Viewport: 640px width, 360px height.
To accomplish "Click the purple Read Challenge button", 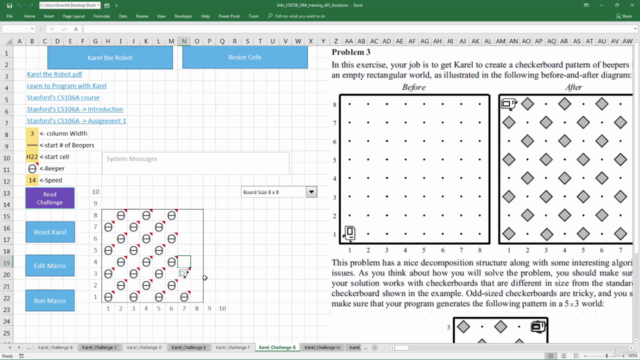I will [x=50, y=198].
